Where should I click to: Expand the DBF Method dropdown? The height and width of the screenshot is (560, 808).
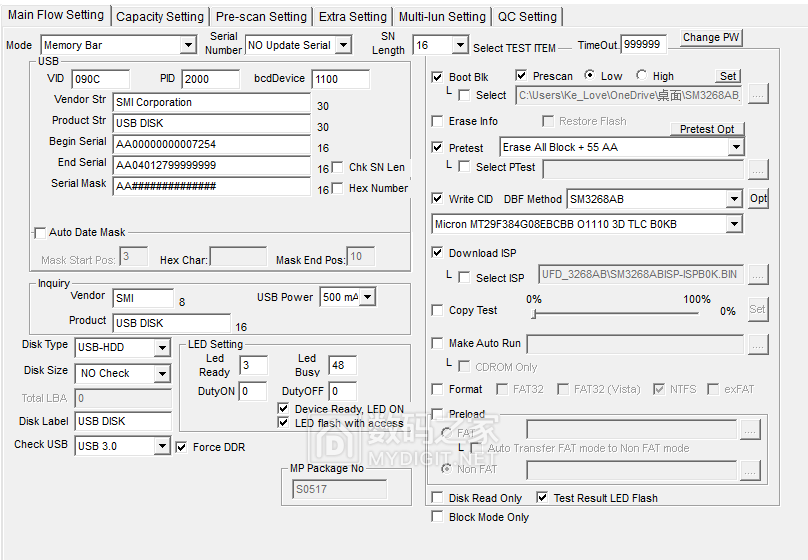[x=734, y=199]
